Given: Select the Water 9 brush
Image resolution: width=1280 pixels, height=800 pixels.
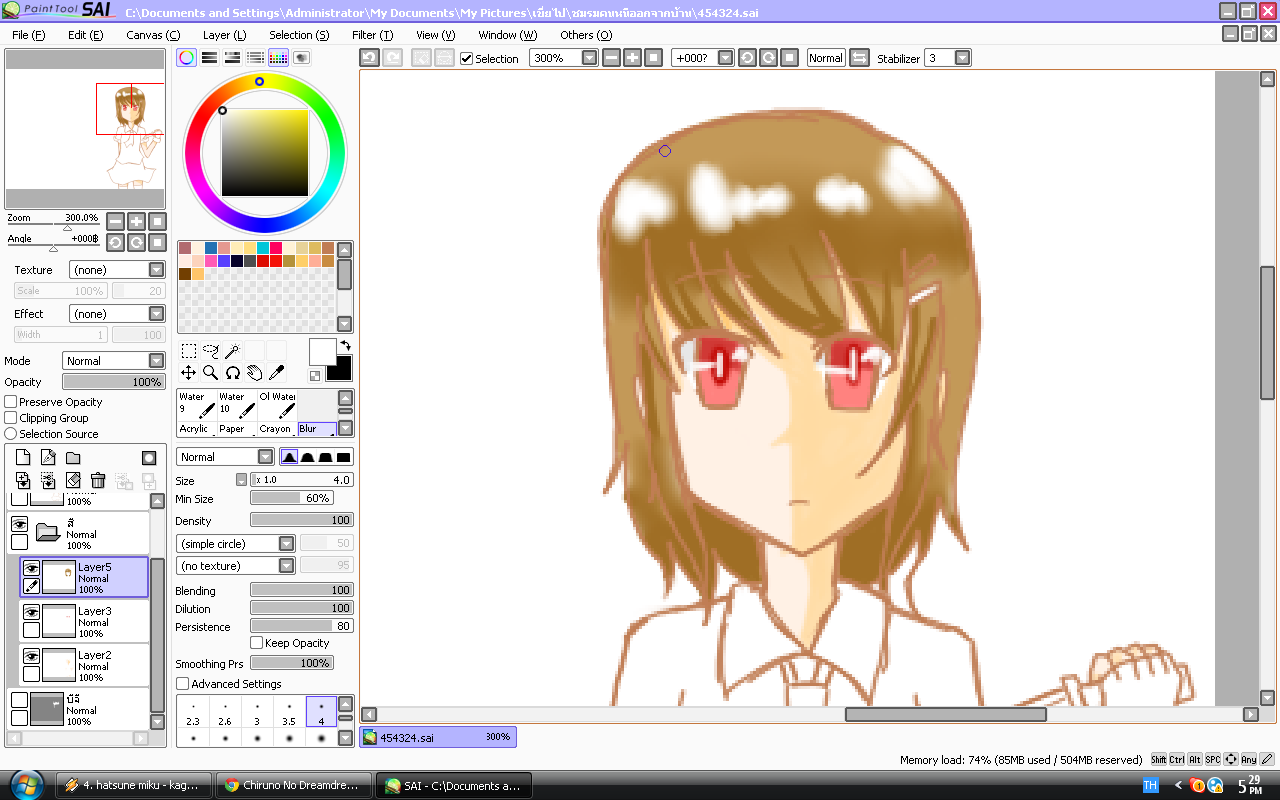Looking at the screenshot, I should [x=197, y=406].
